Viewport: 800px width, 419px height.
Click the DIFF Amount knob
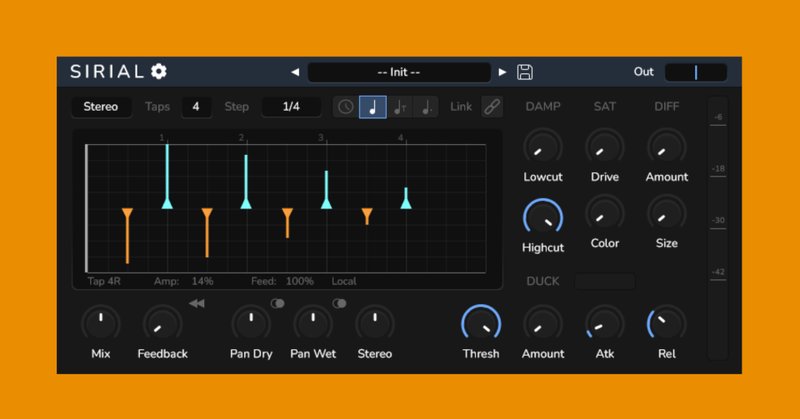(667, 147)
